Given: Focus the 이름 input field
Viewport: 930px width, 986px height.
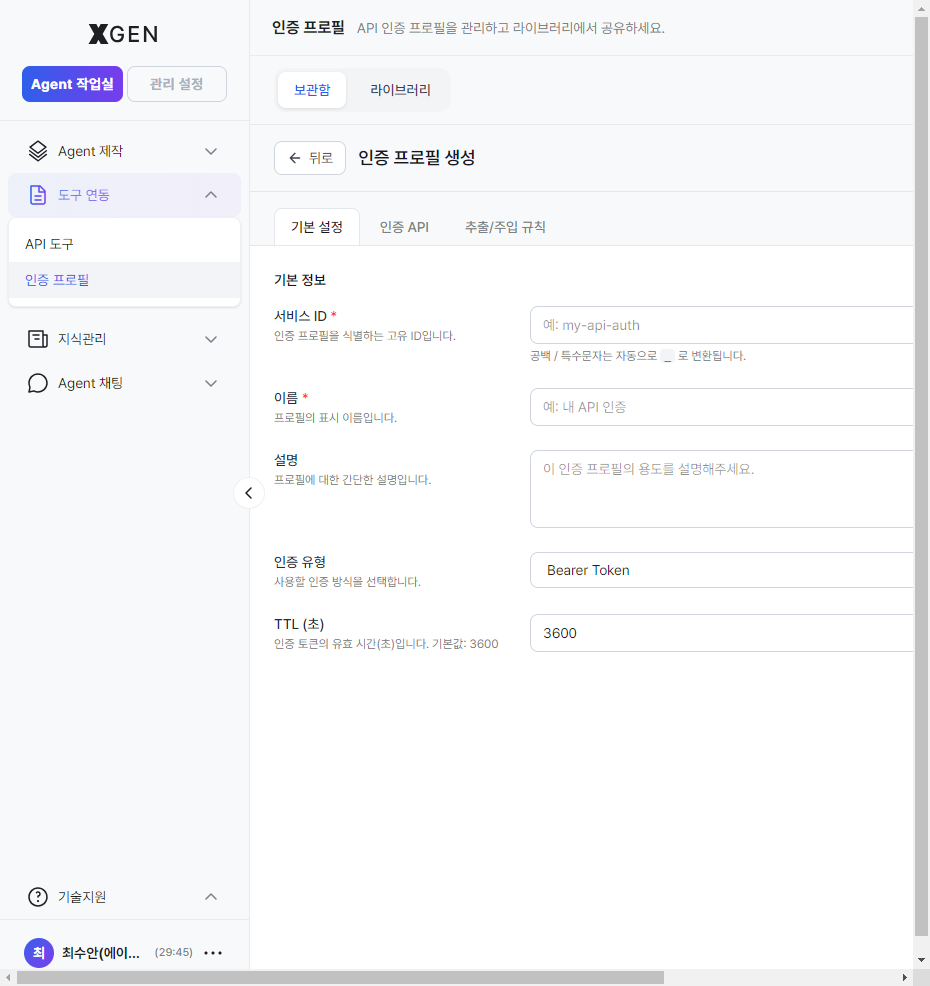Looking at the screenshot, I should coord(721,407).
